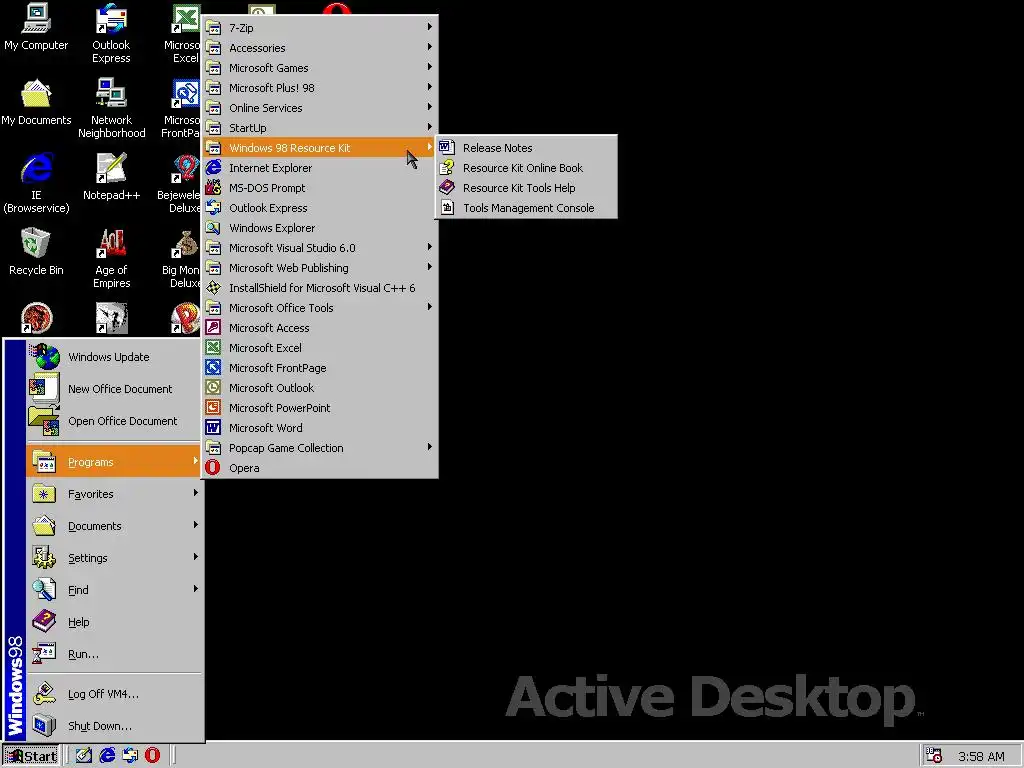The image size is (1024, 768).
Task: Select the IE (Browservice) desktop icon
Action: (36, 183)
